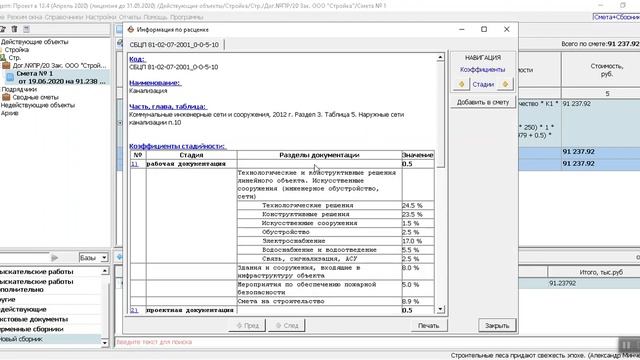The width and height of the screenshot is (640, 360).
Task: Select the СБЦП 81-02-07-2001_0-0-5-10 tab
Action: pos(174,44)
